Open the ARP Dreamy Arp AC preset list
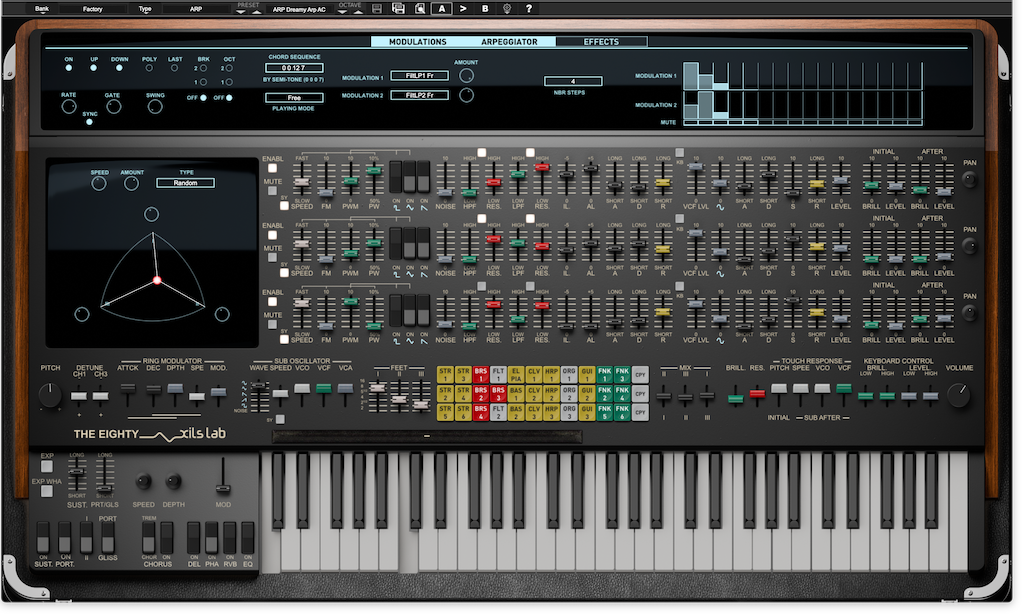1024x616 pixels. click(299, 10)
